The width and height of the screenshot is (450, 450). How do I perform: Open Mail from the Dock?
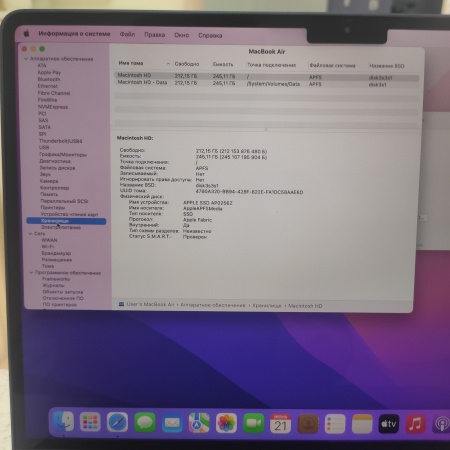tap(172, 423)
